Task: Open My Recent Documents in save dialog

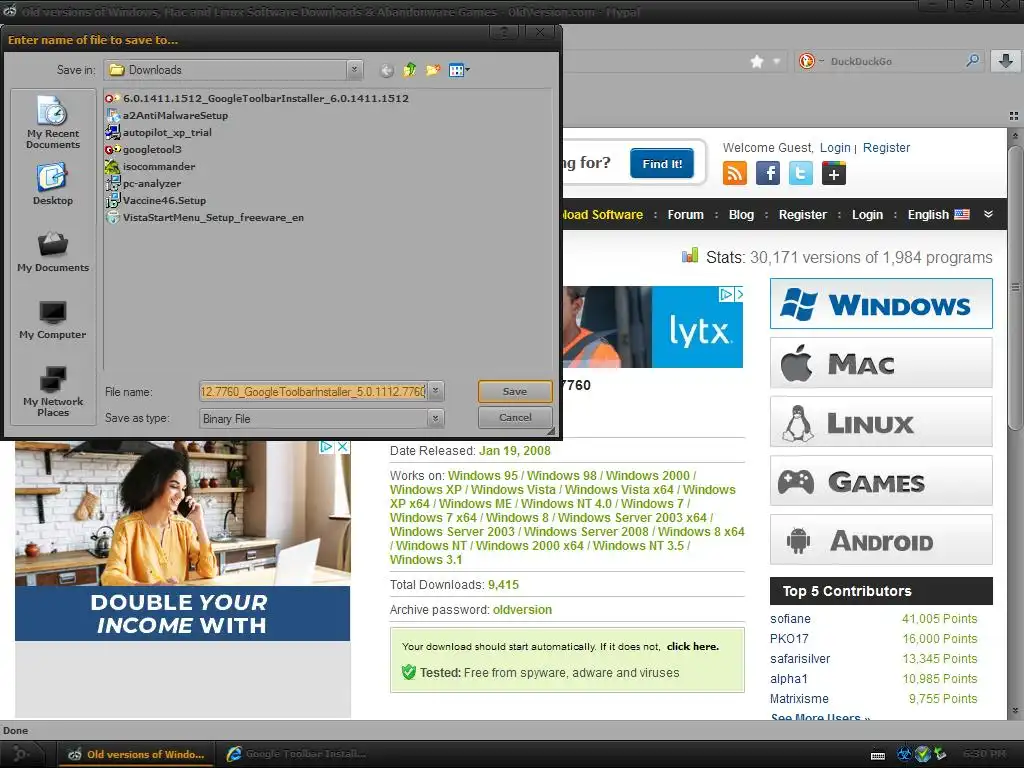Action: [x=53, y=121]
